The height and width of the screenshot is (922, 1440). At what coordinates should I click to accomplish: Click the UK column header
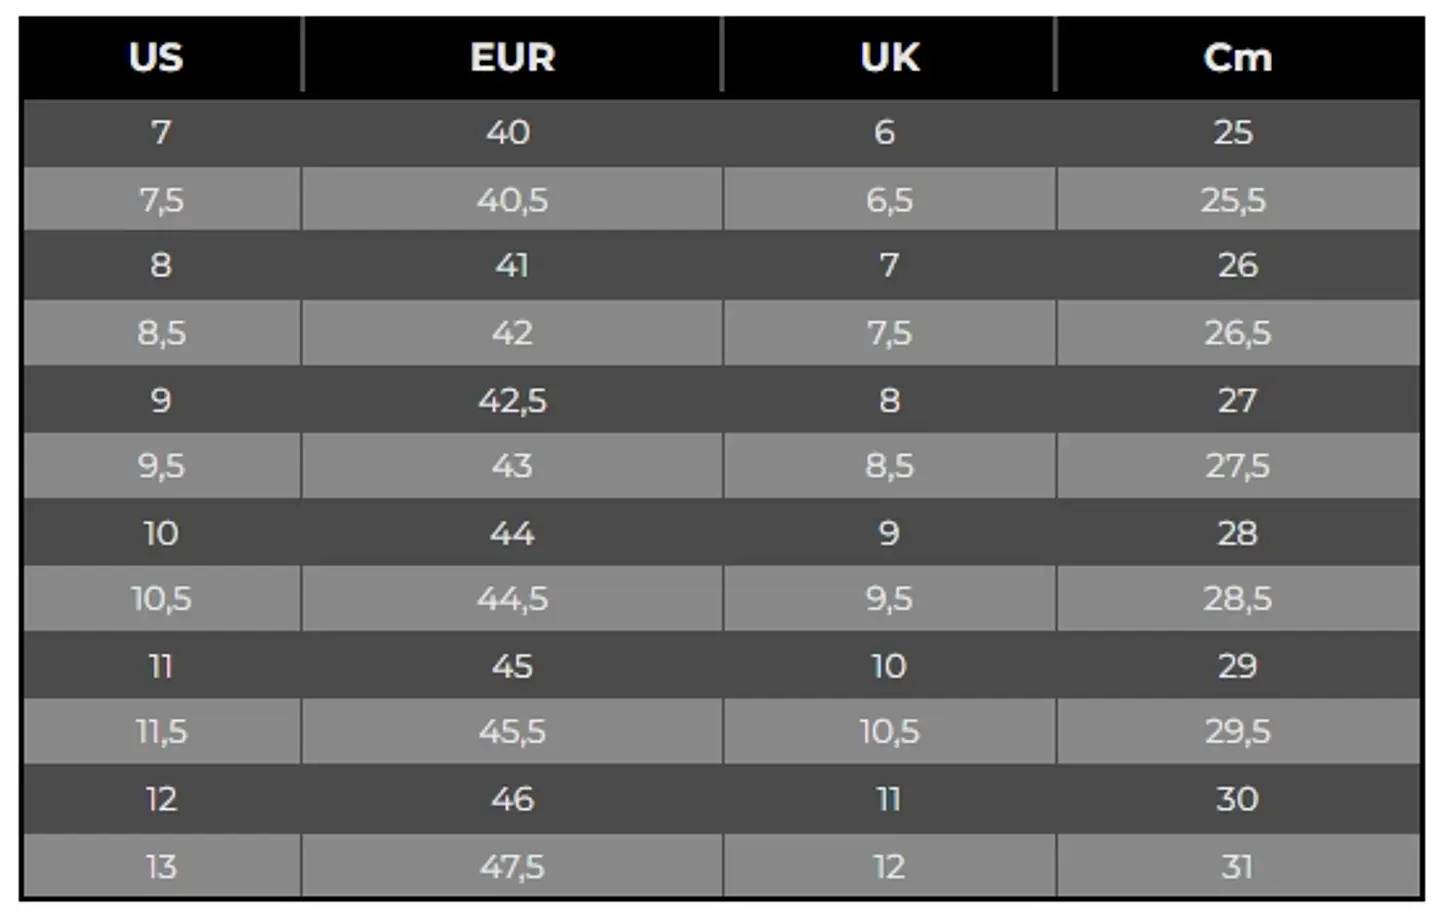tap(889, 57)
